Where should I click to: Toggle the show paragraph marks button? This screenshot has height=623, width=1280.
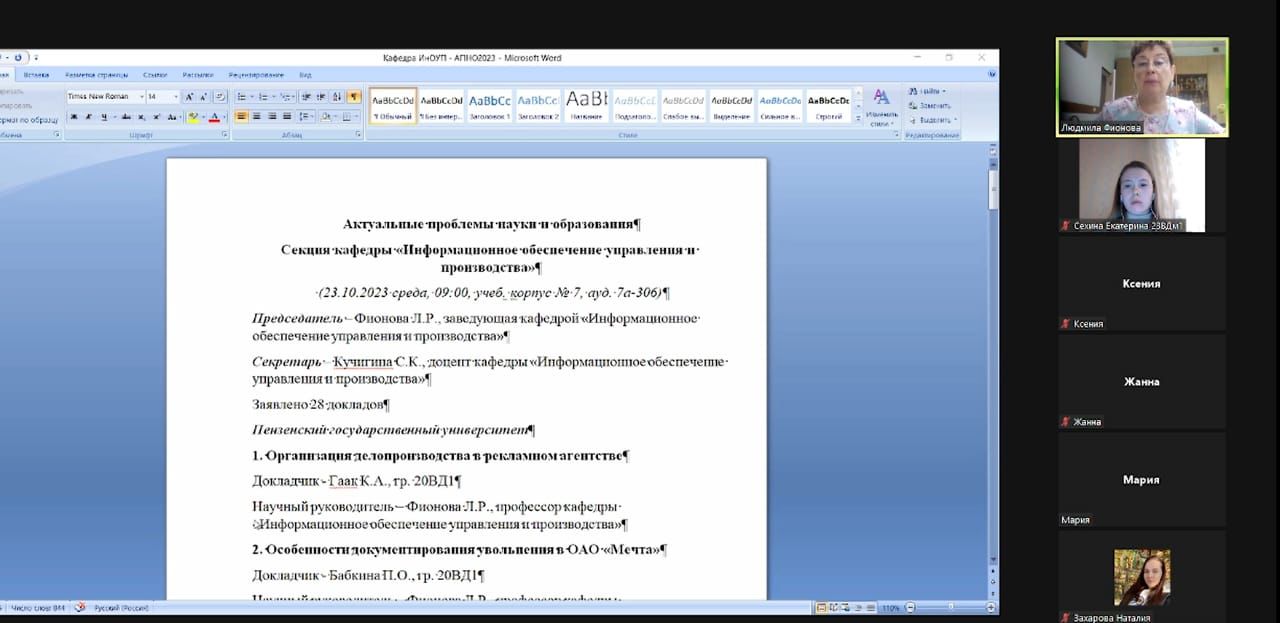[353, 97]
